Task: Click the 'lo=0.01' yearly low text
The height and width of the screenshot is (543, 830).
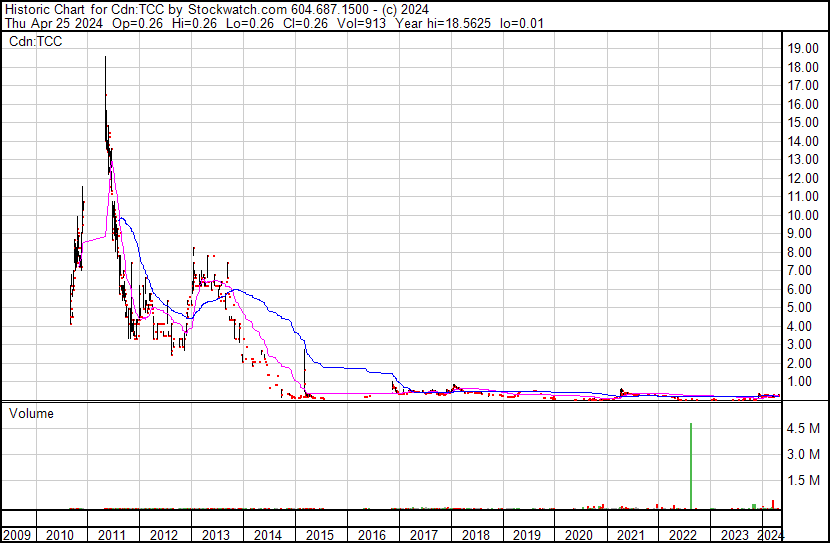Action: (522, 23)
